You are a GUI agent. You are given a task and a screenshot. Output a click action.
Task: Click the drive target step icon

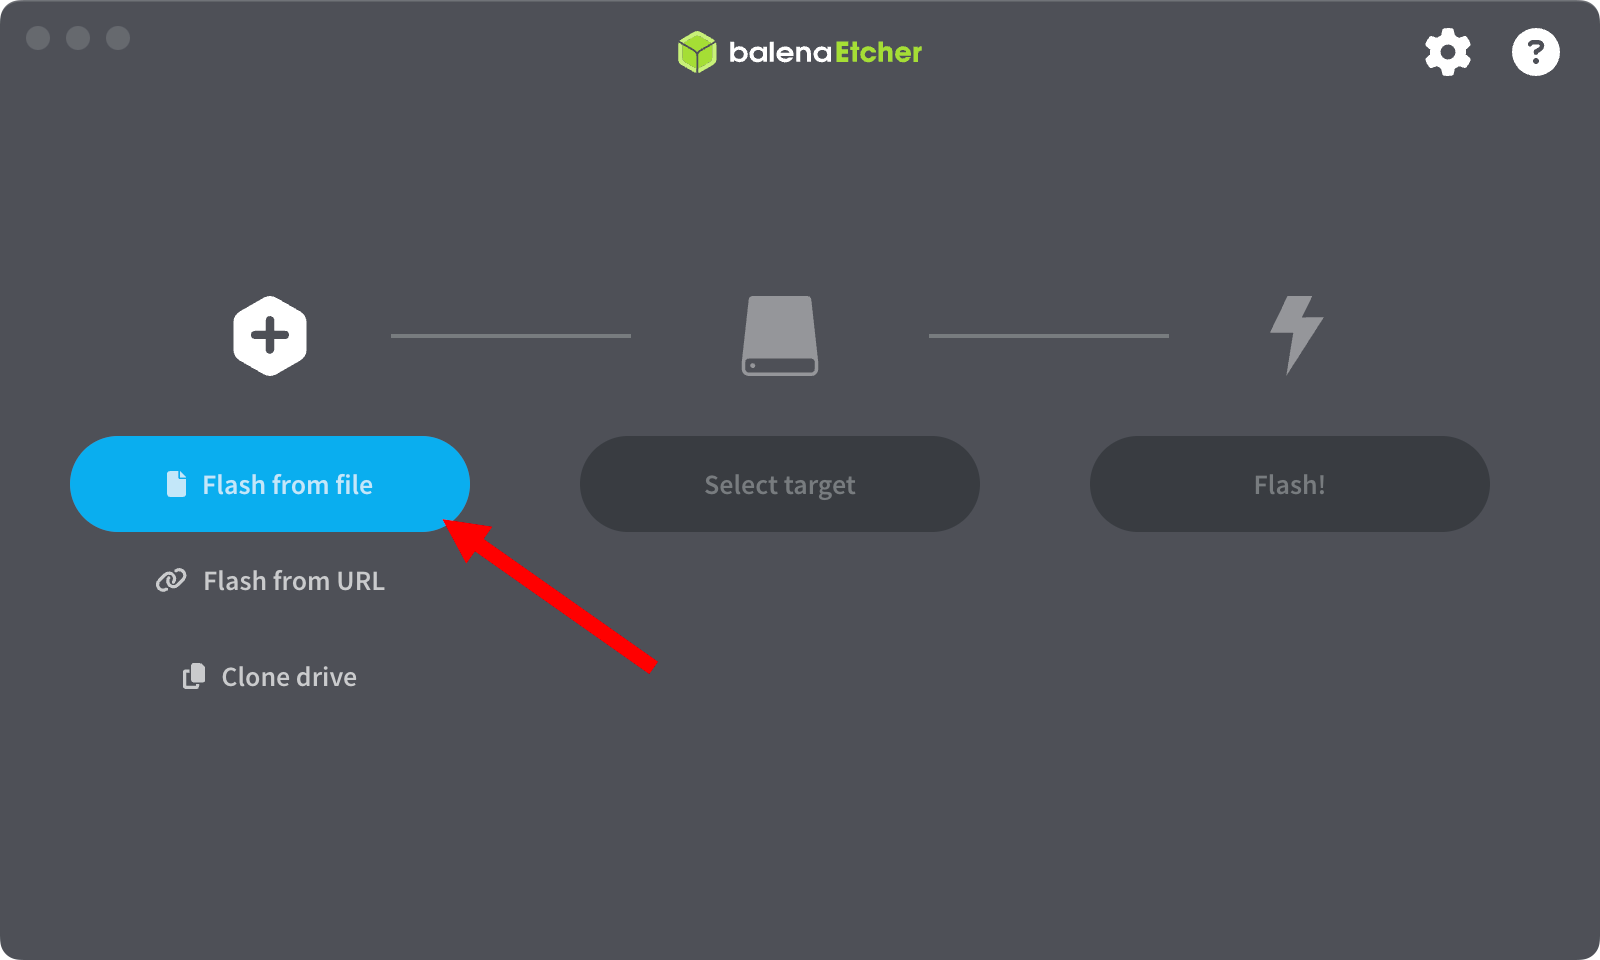tap(780, 336)
